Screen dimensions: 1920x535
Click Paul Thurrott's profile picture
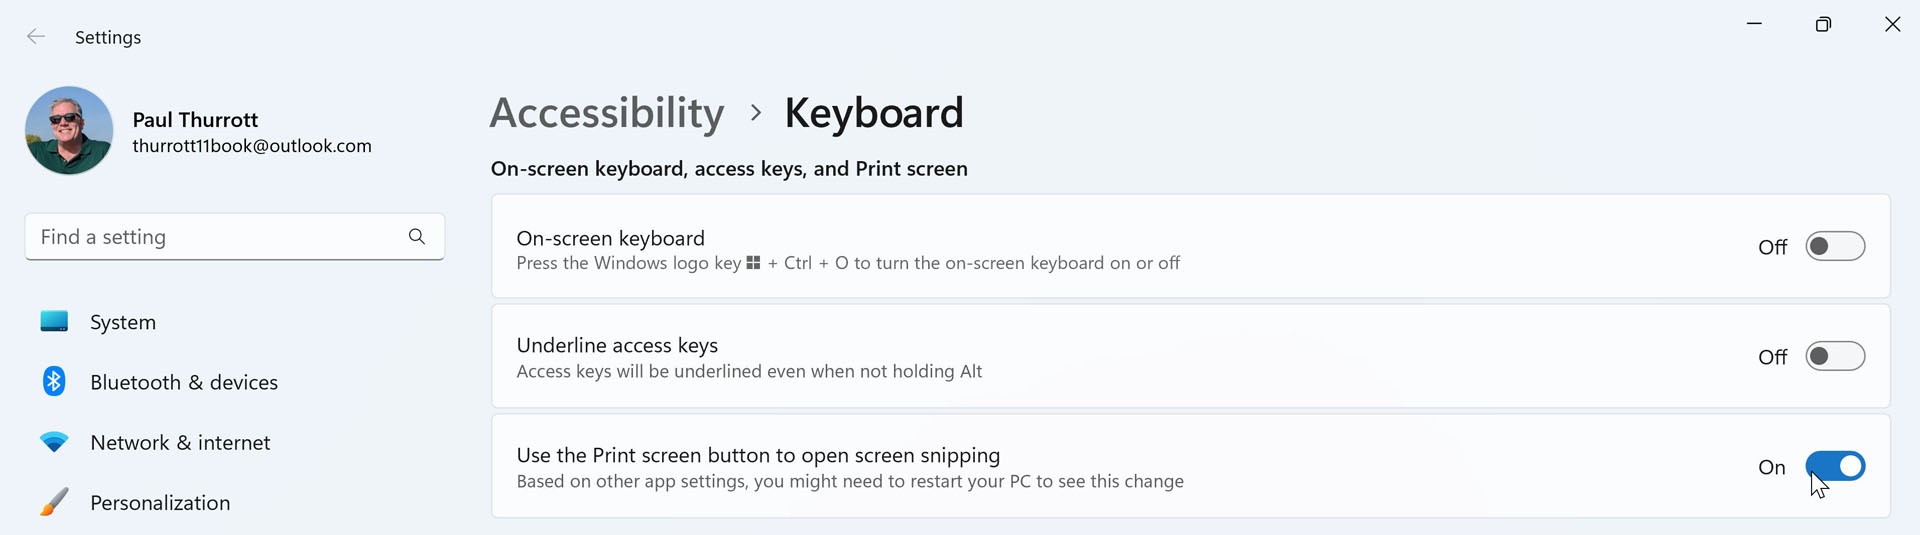tap(69, 131)
